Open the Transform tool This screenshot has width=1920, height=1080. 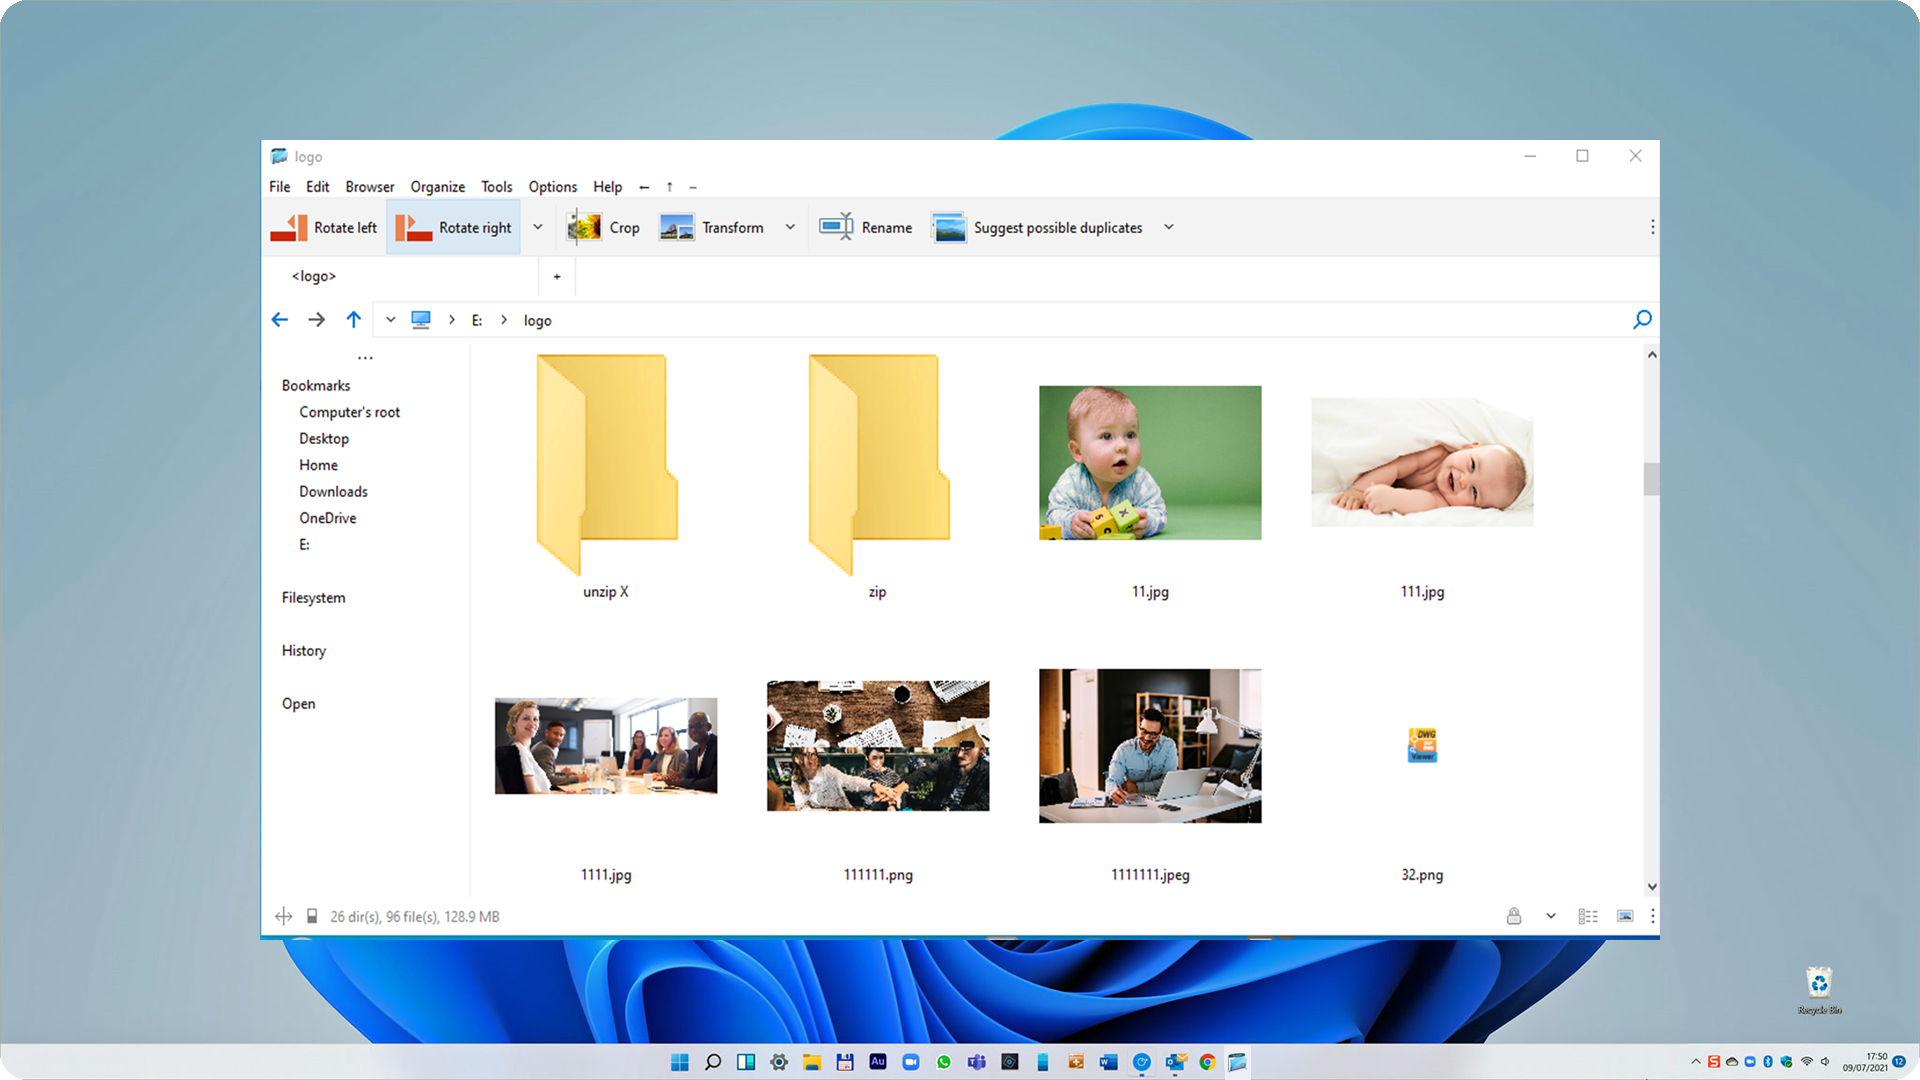[x=712, y=228]
